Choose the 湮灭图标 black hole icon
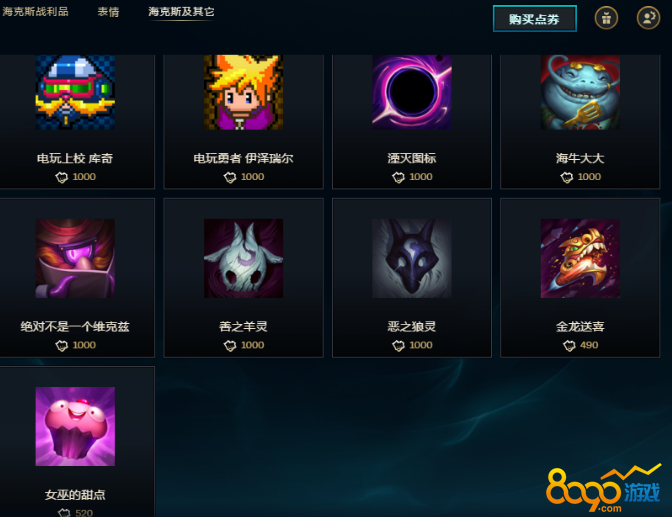 412,92
